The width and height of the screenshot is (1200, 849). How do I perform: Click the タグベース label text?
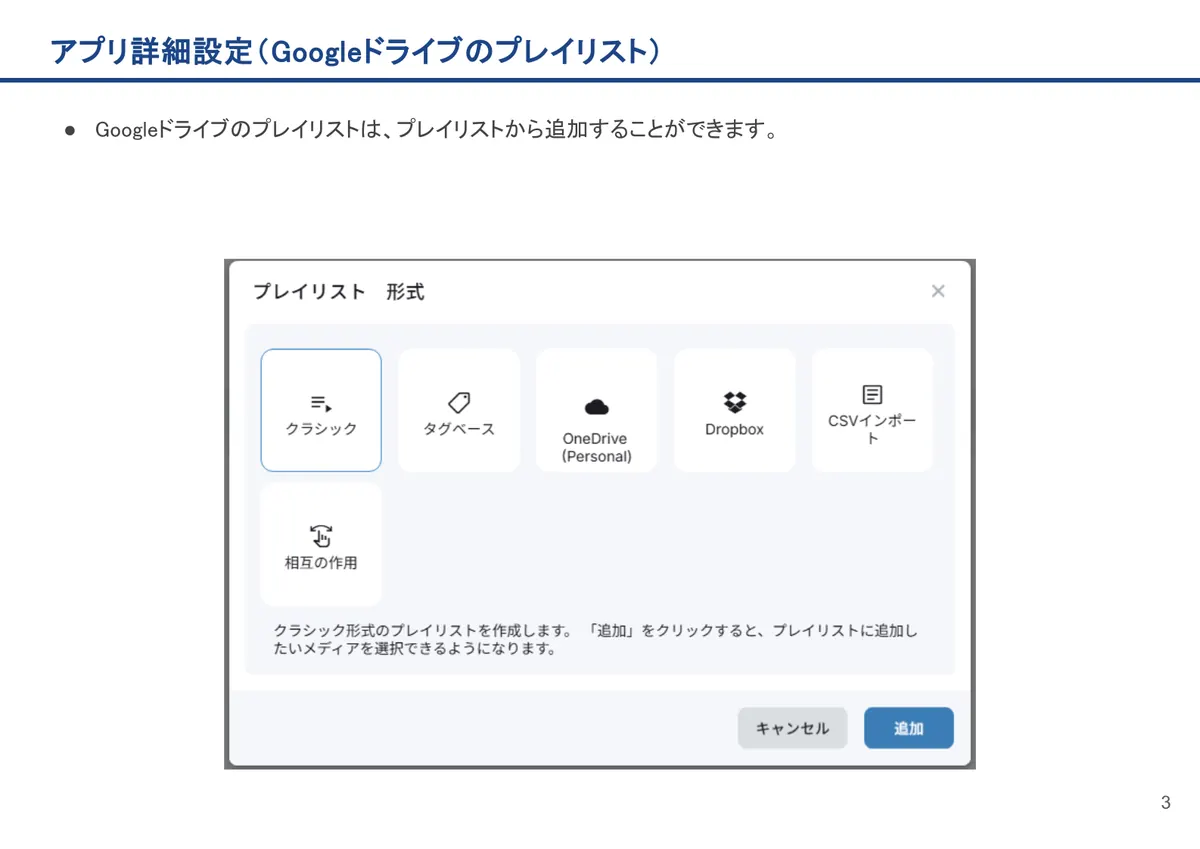pyautogui.click(x=459, y=429)
